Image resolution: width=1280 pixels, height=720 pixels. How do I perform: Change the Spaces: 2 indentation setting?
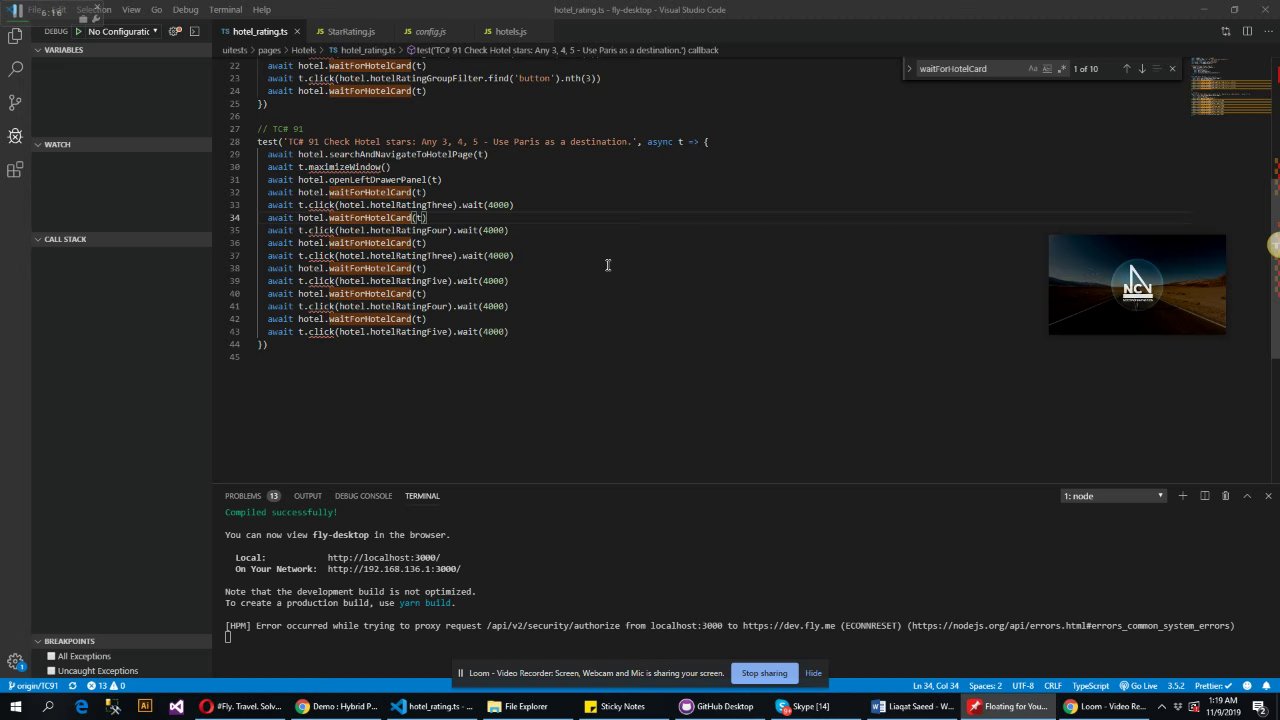(985, 686)
